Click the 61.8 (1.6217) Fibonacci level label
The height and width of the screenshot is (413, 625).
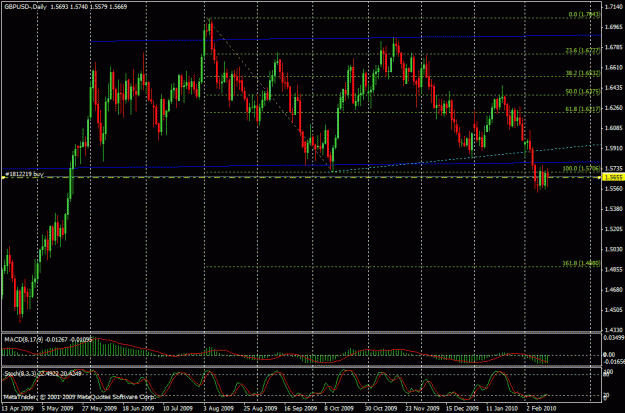(583, 109)
